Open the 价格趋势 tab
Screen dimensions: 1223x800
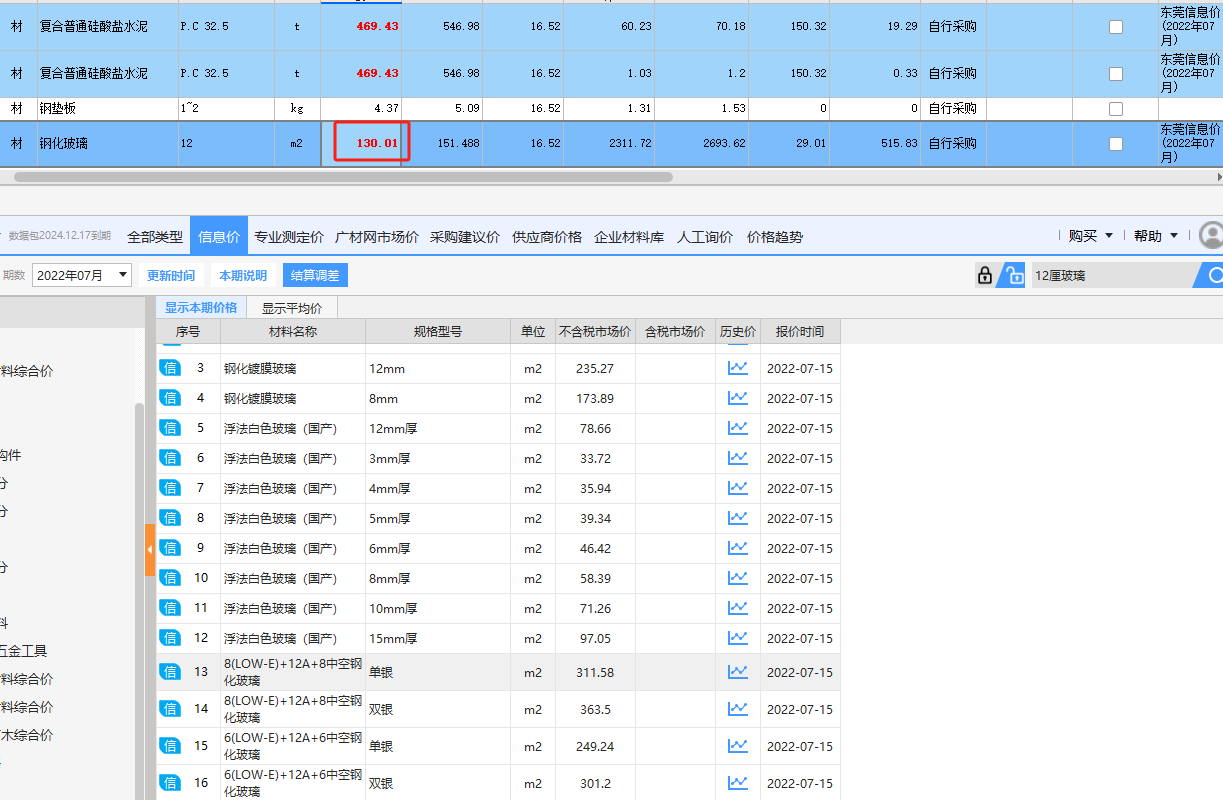[x=775, y=237]
